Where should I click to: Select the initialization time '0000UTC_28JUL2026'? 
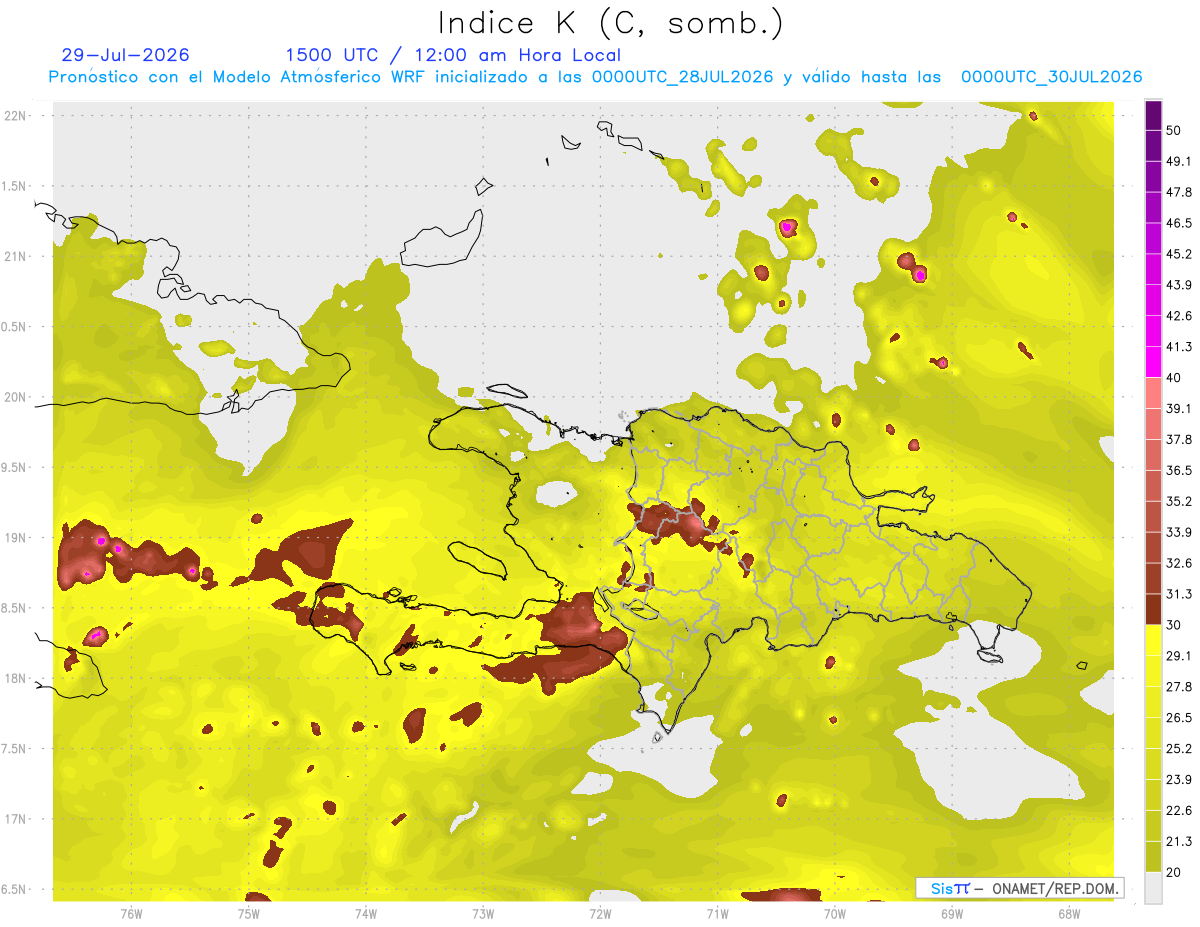pyautogui.click(x=682, y=77)
